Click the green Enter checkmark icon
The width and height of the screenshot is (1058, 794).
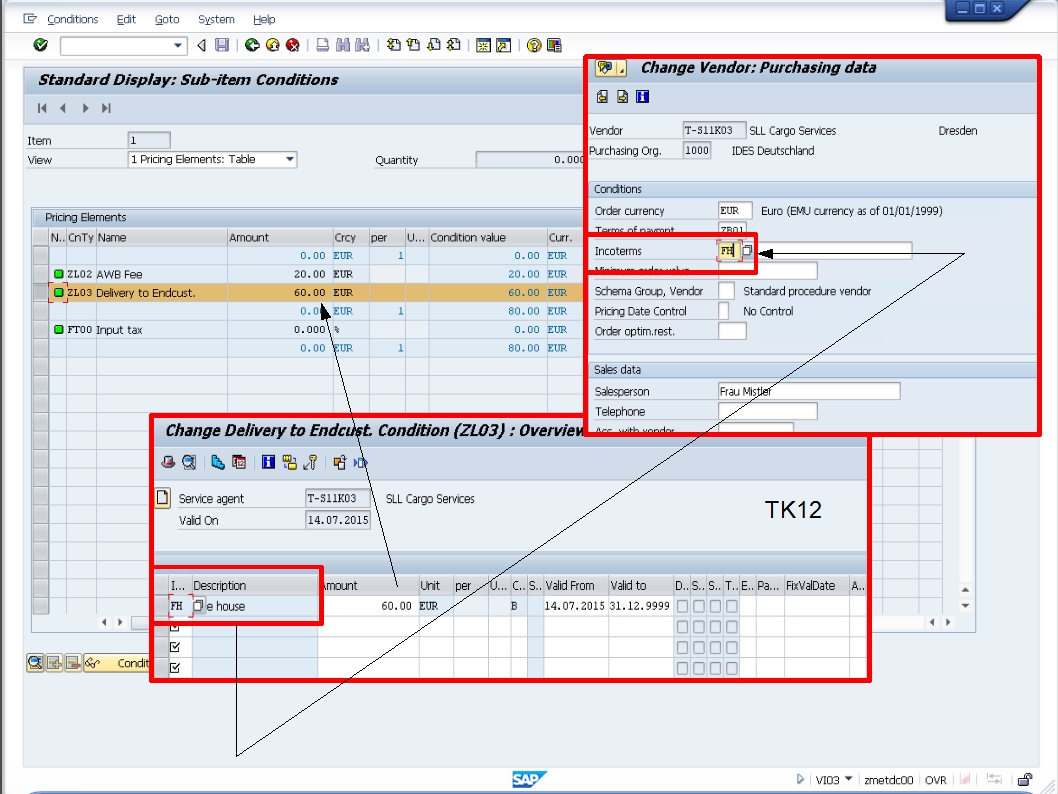pyautogui.click(x=42, y=46)
